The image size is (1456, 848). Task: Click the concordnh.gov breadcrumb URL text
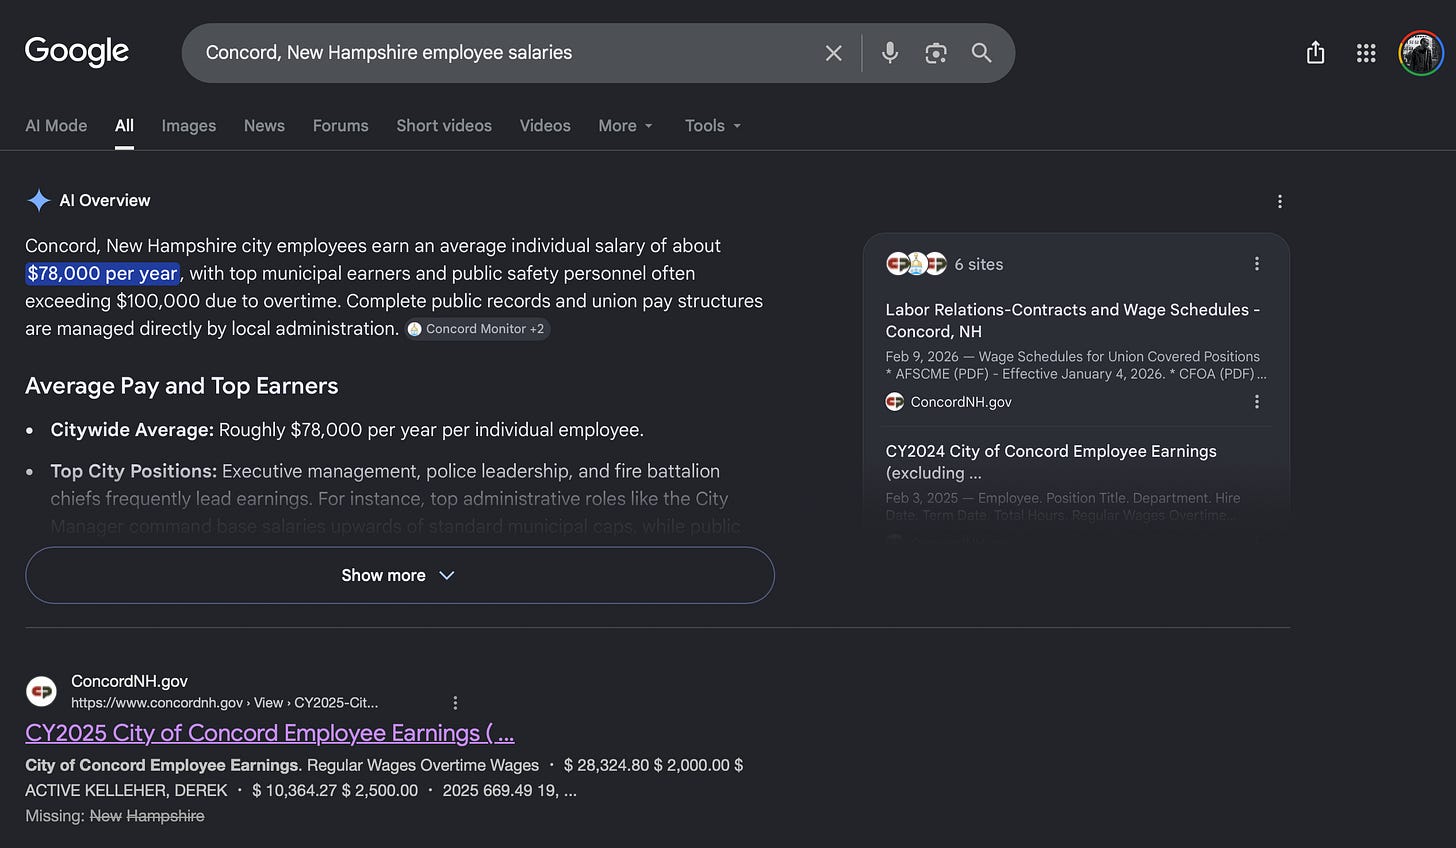[224, 703]
